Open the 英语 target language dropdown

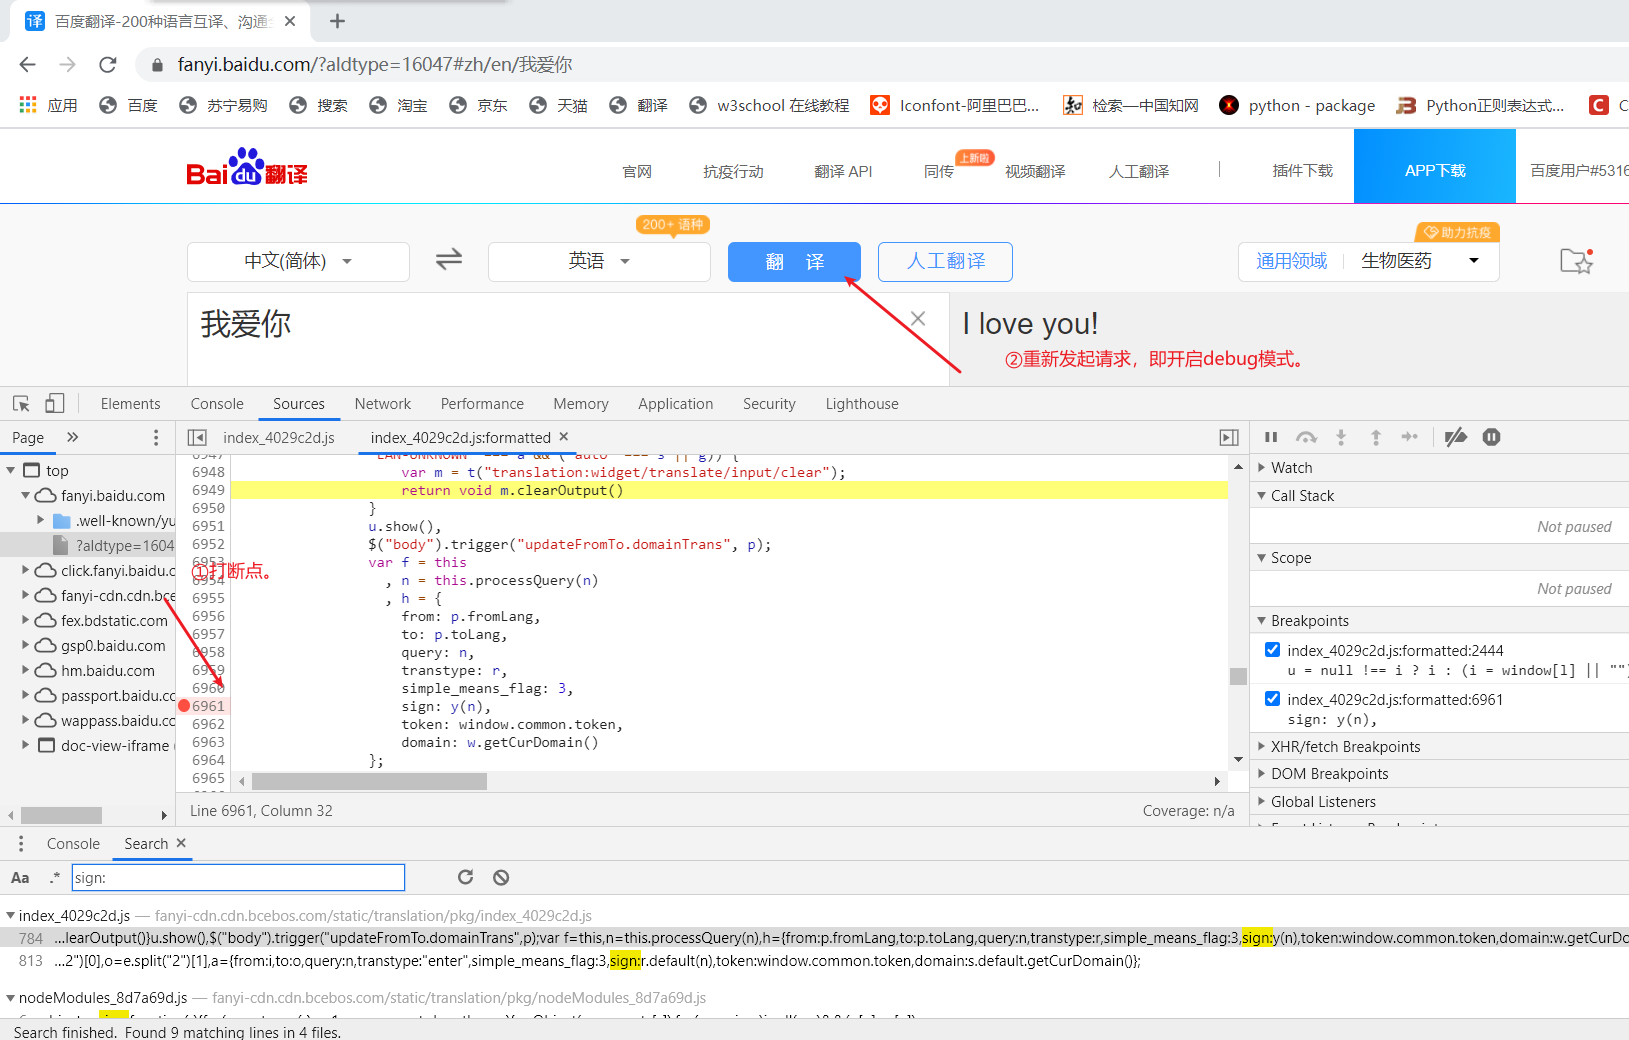click(599, 261)
